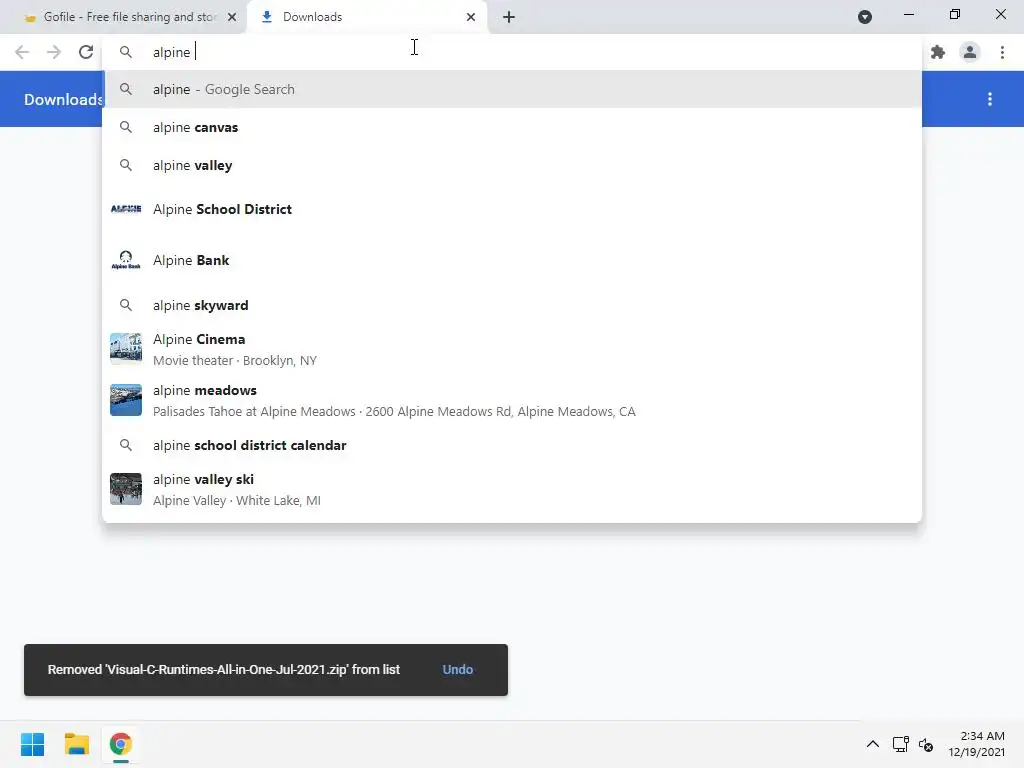Click the browser forward arrow
Image resolution: width=1024 pixels, height=768 pixels.
click(54, 52)
